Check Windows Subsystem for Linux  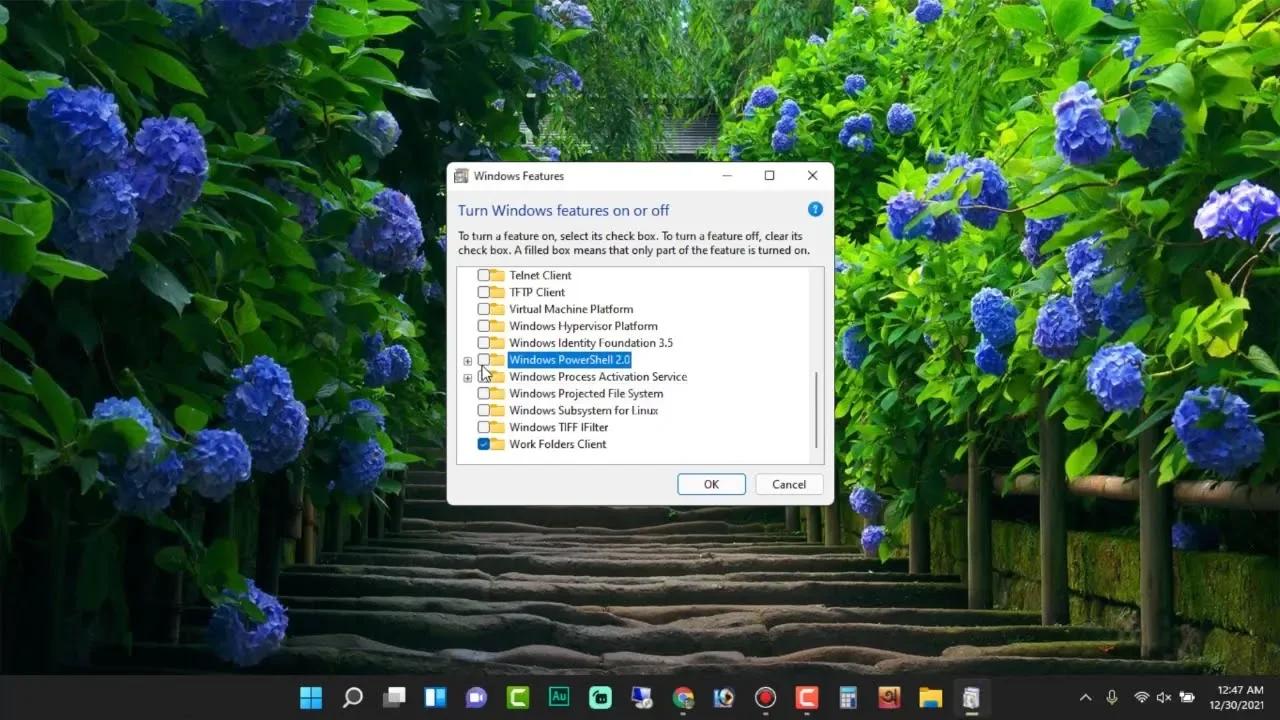coord(484,410)
